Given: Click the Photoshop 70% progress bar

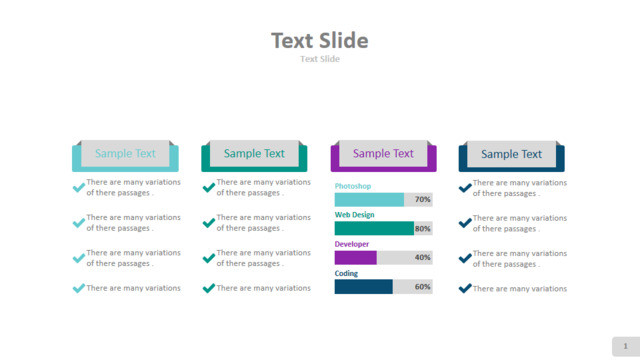Looking at the screenshot, I should (384, 200).
